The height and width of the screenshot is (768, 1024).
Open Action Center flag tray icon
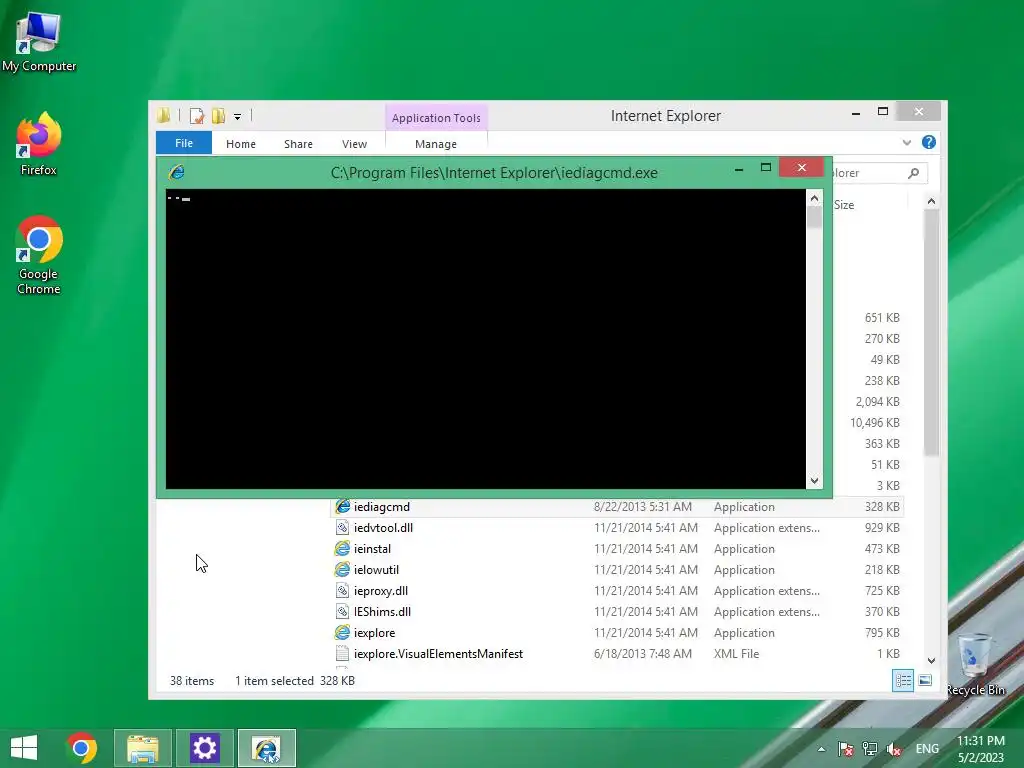point(846,748)
